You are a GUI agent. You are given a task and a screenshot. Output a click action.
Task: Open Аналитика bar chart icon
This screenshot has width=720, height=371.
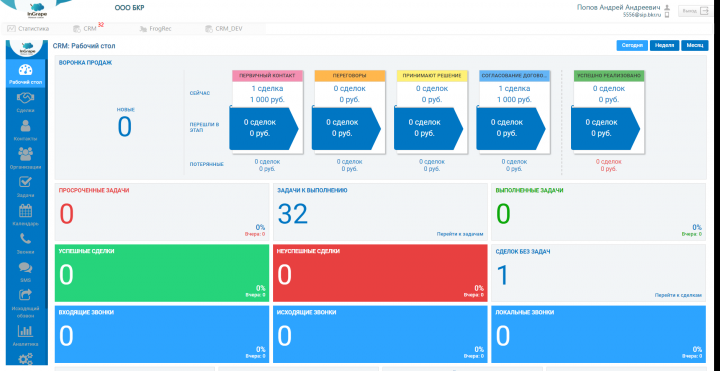tap(25, 331)
